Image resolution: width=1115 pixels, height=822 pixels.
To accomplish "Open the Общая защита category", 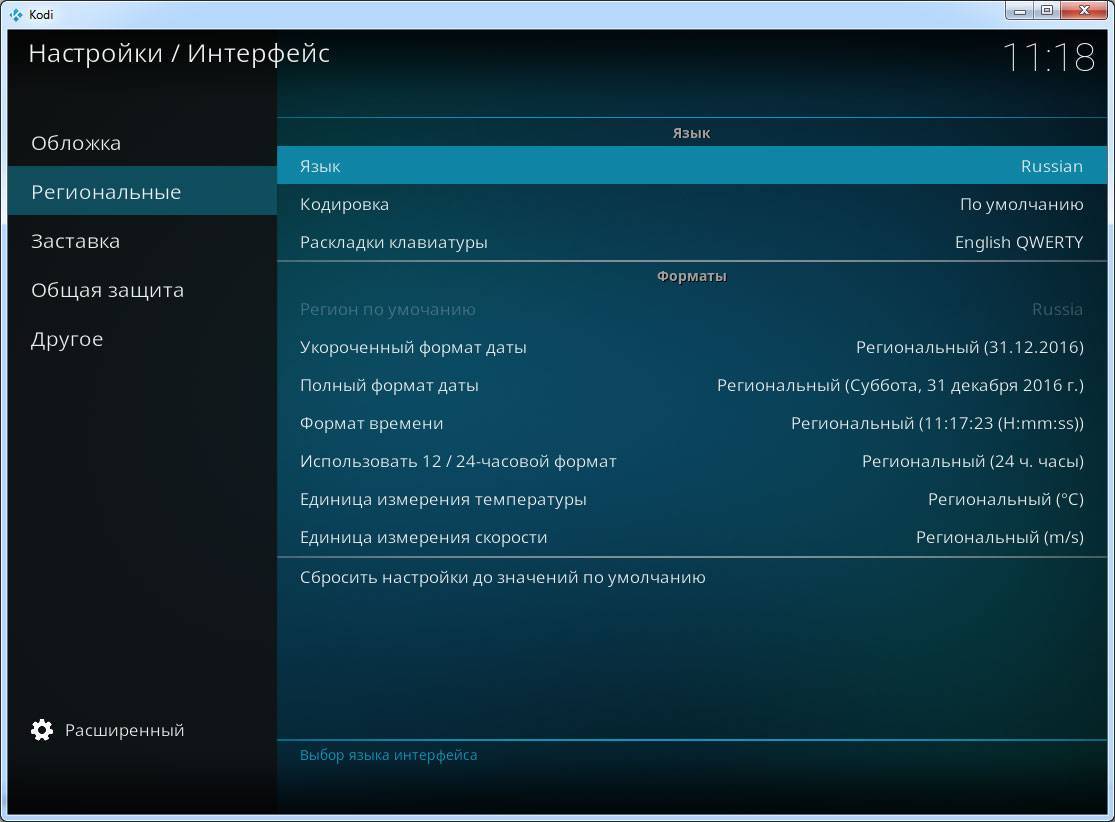I will point(107,290).
